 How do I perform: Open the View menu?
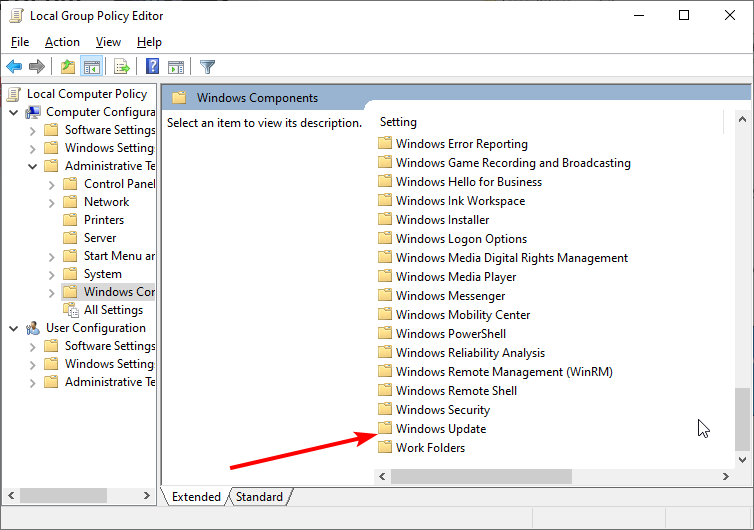tap(108, 42)
